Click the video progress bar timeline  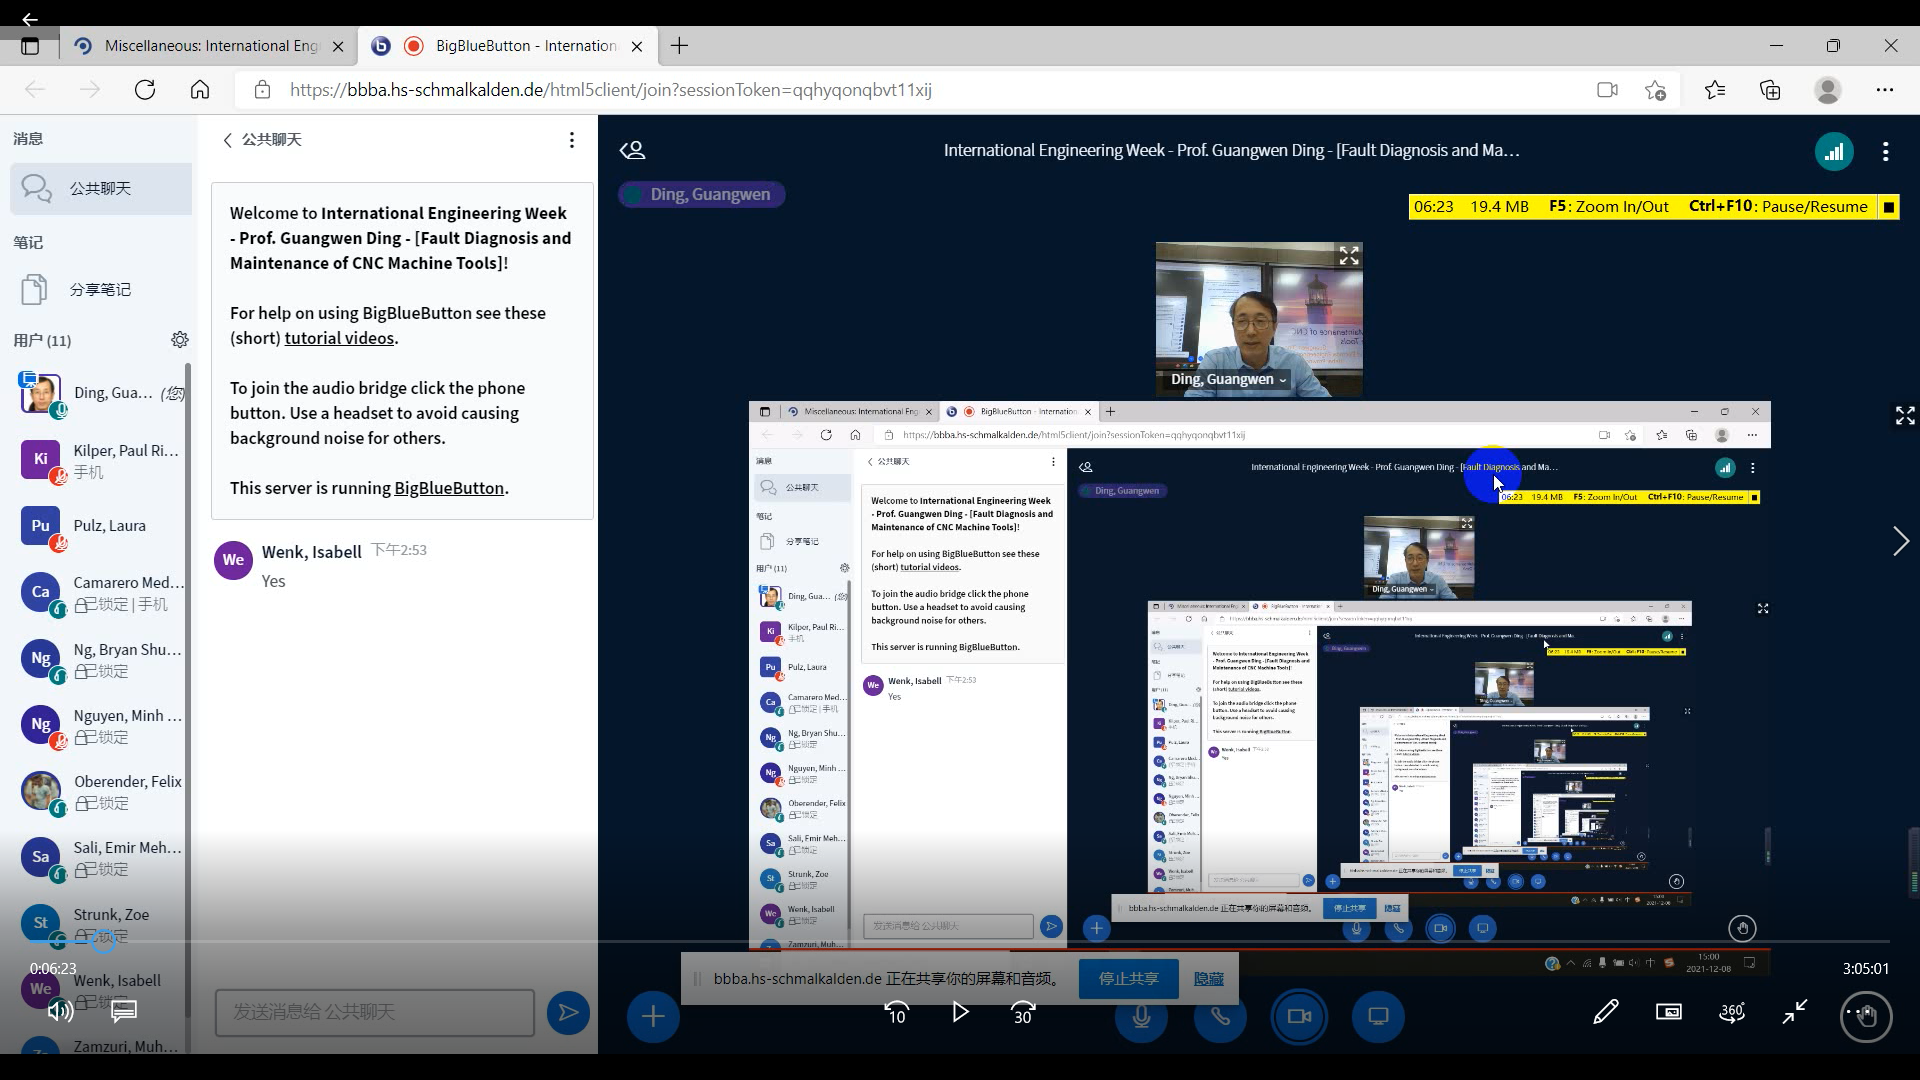[x=960, y=941]
